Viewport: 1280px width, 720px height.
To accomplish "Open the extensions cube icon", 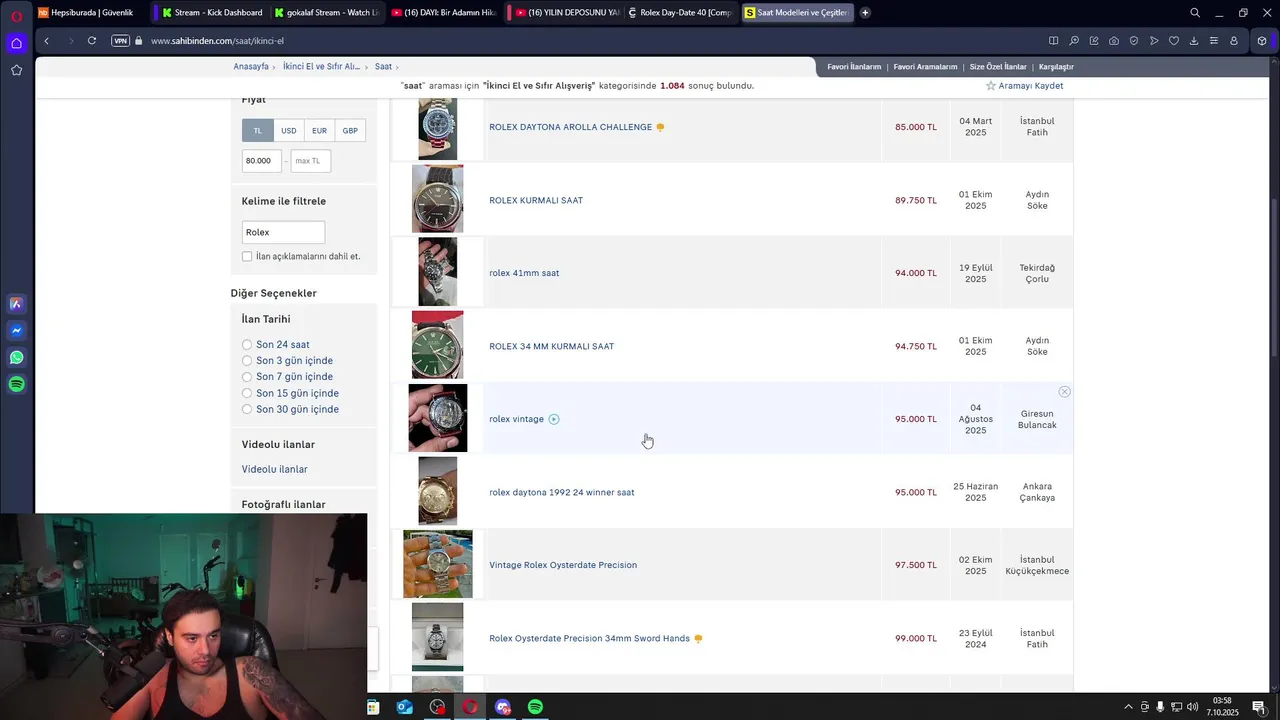I will coord(1262,41).
